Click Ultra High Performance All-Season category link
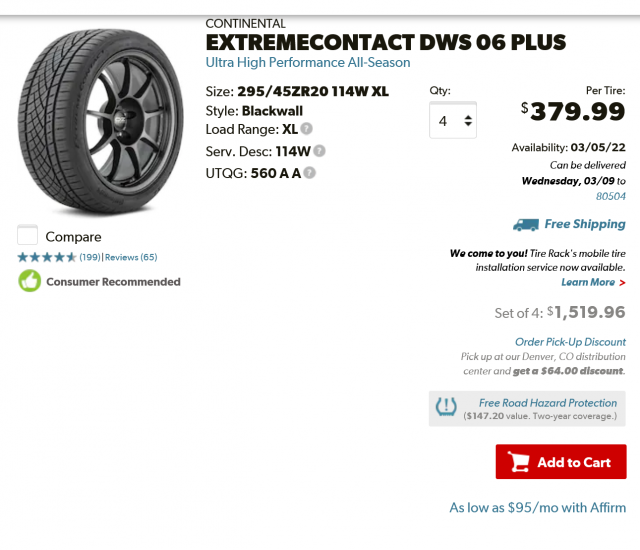Viewport: 640px width, 550px height. coord(308,63)
